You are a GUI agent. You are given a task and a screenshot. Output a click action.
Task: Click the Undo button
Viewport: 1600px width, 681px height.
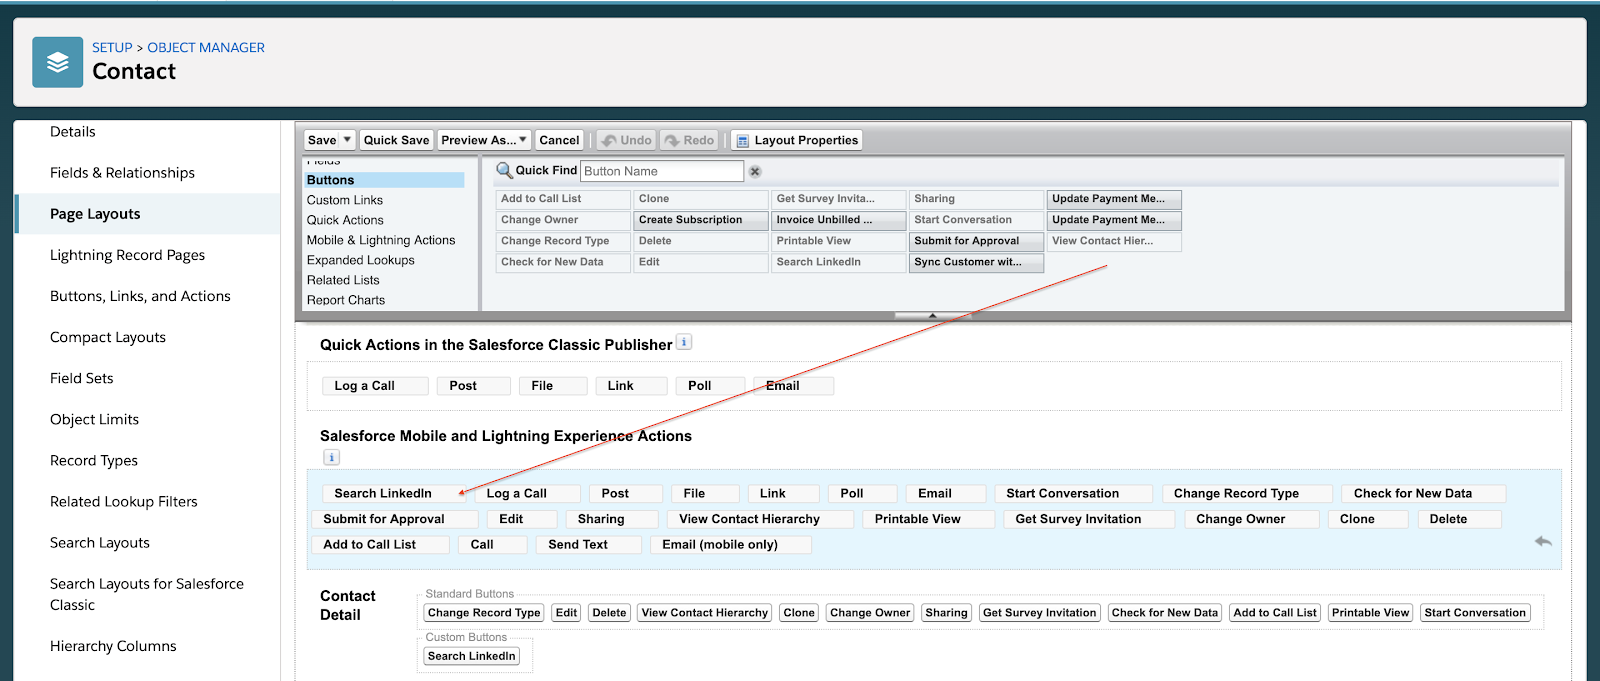(626, 140)
